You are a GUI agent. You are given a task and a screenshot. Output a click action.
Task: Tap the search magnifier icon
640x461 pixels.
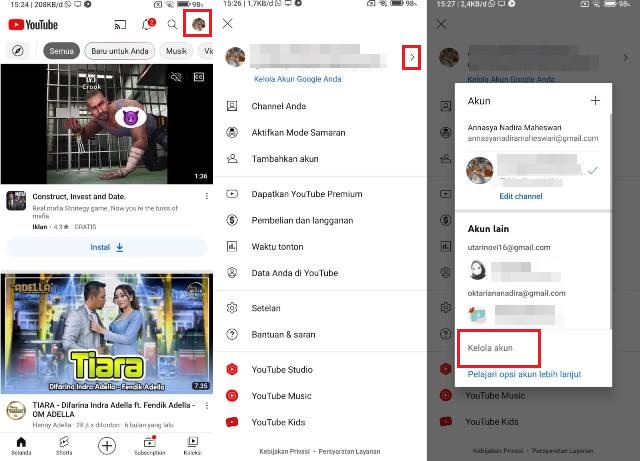coord(172,24)
